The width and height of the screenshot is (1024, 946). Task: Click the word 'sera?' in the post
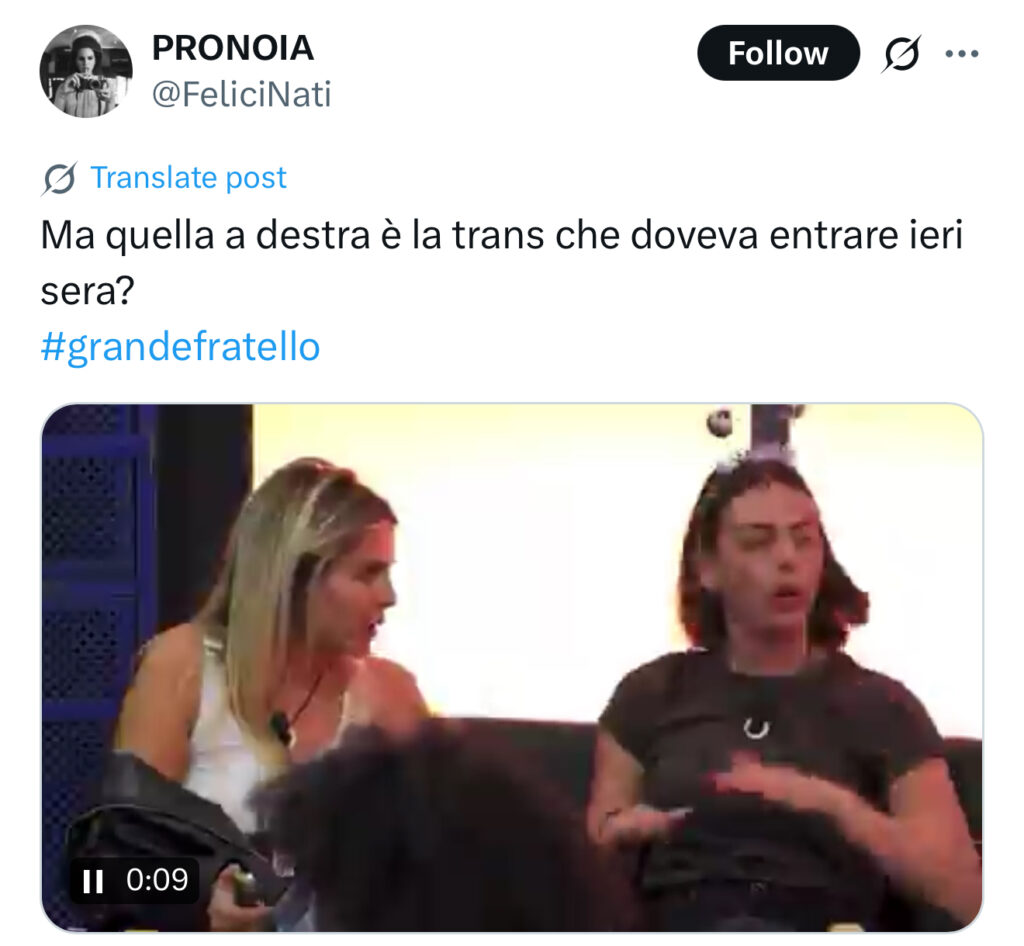[88, 291]
